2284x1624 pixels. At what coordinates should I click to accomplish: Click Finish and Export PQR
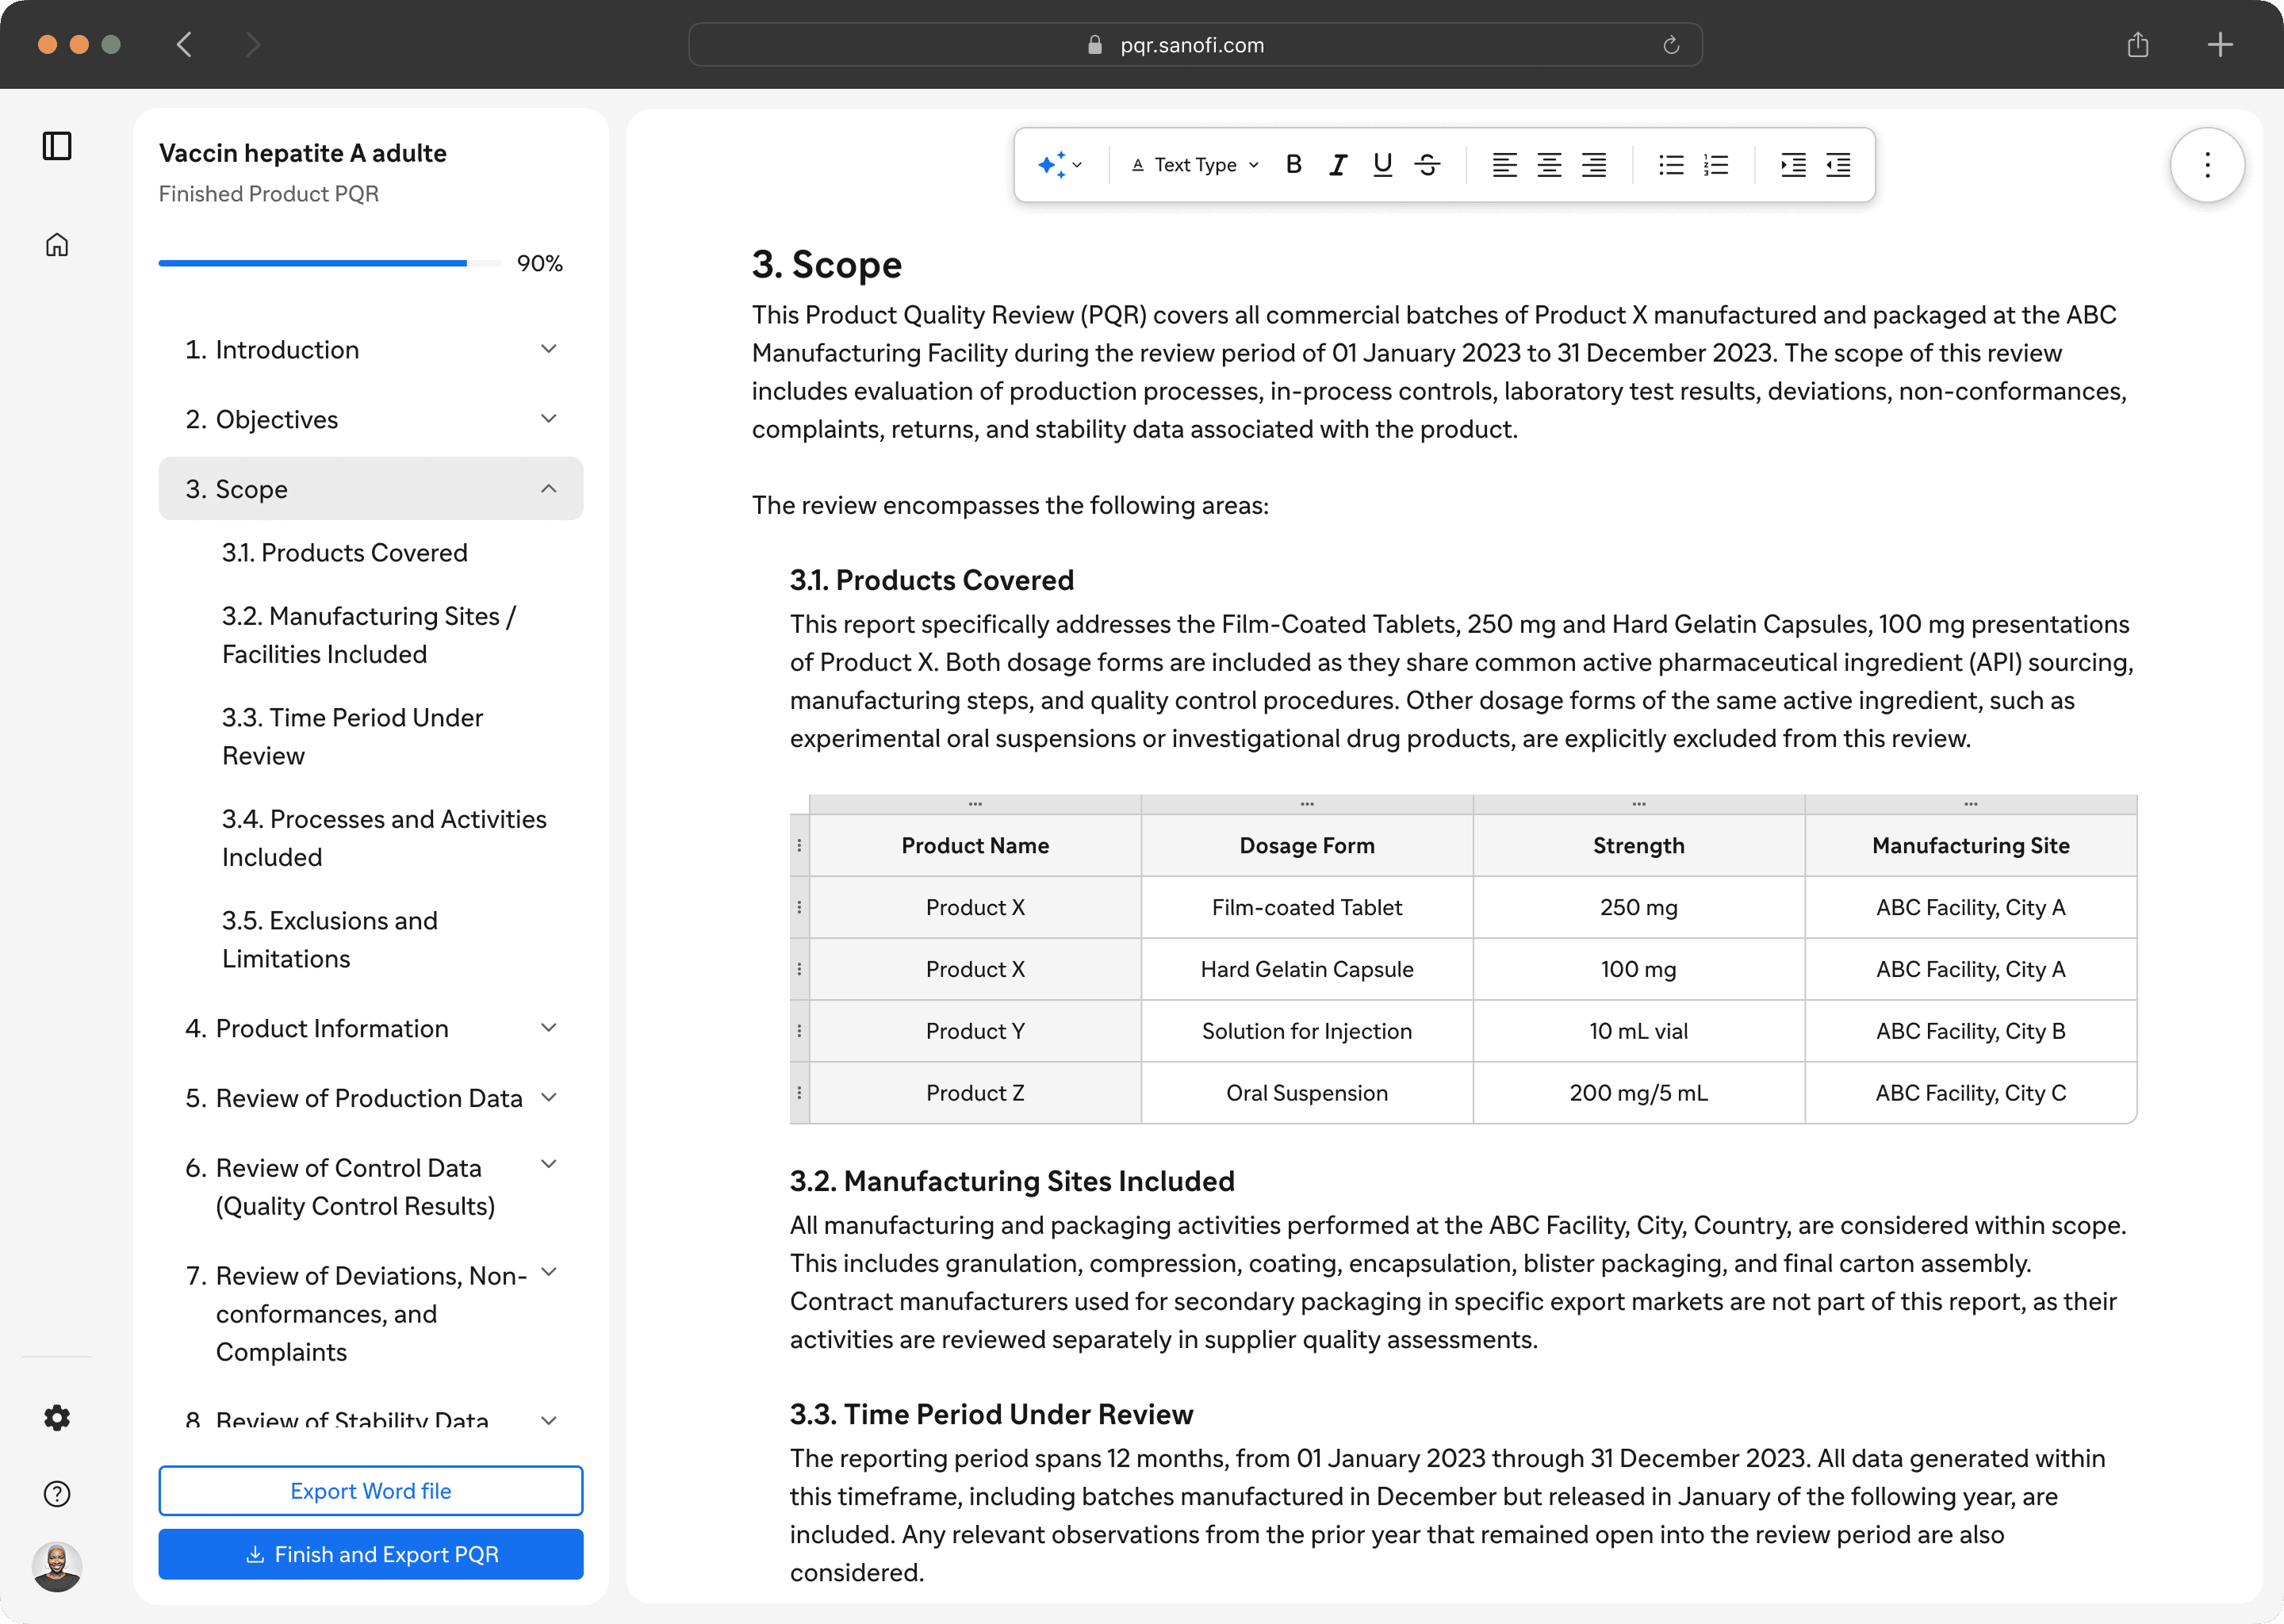[370, 1554]
